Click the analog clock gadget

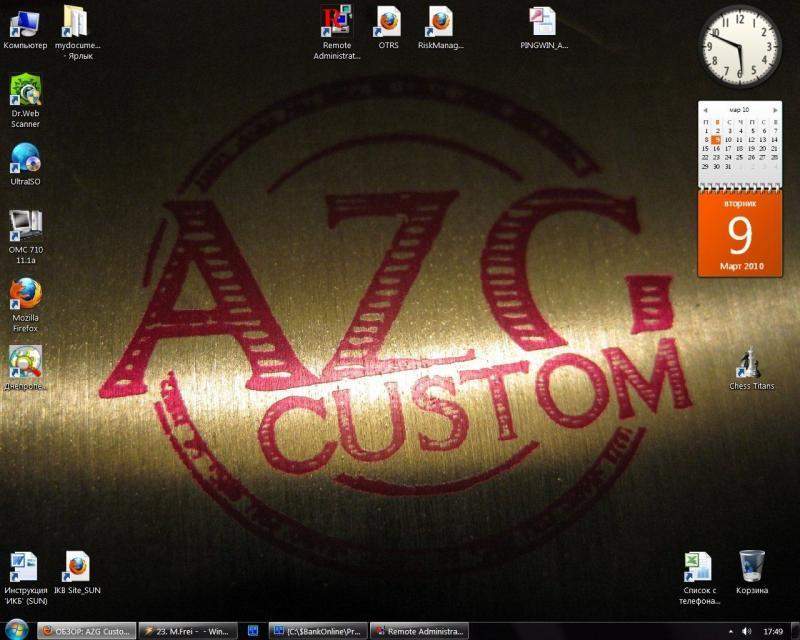[x=740, y=46]
